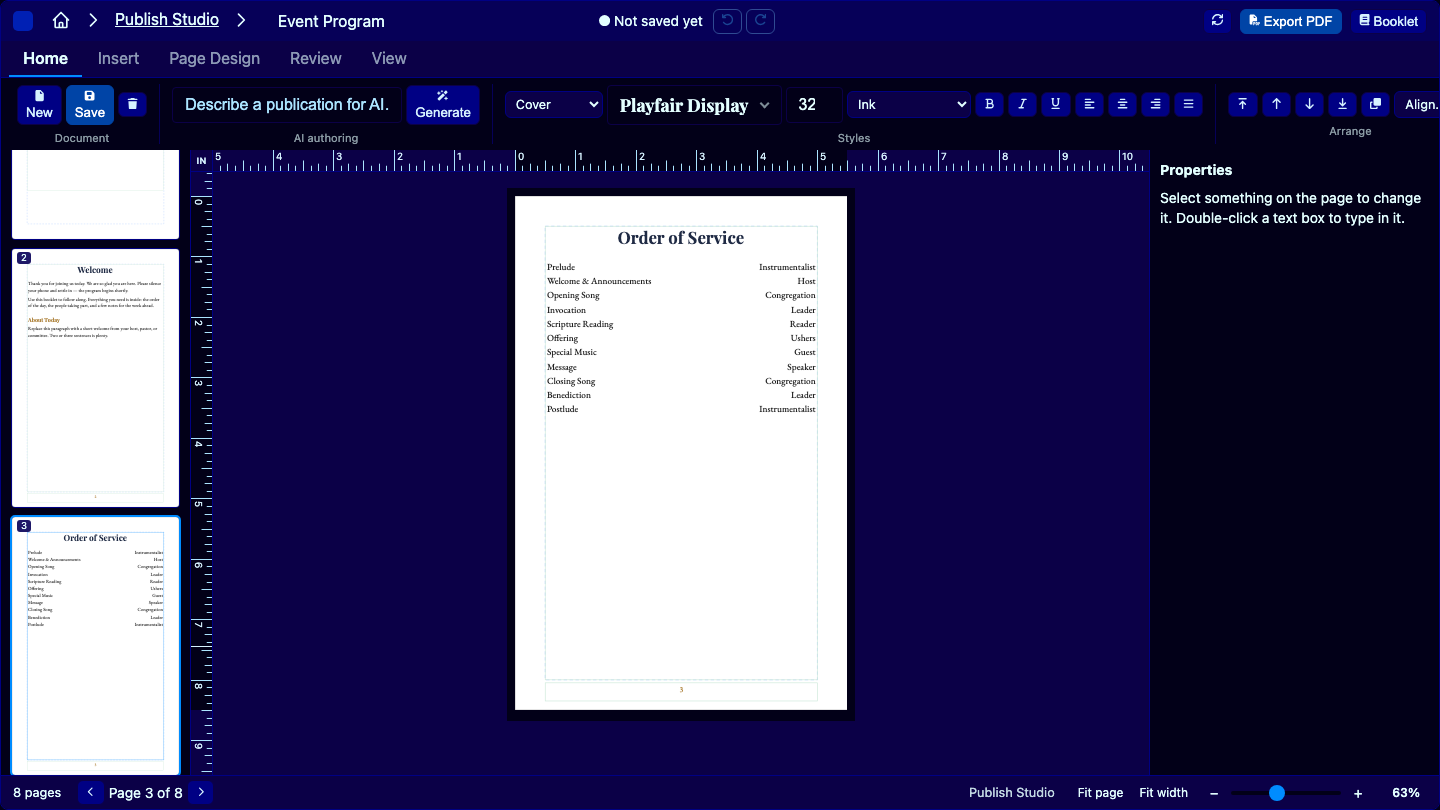The image size is (1440, 810).
Task: Duplicate the selected object
Action: pos(1375,104)
